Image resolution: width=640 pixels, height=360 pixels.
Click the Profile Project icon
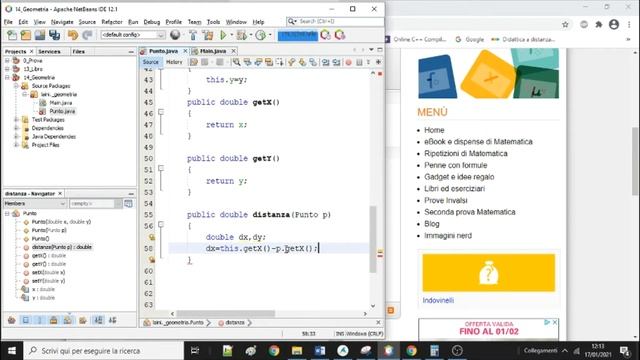pos(260,35)
